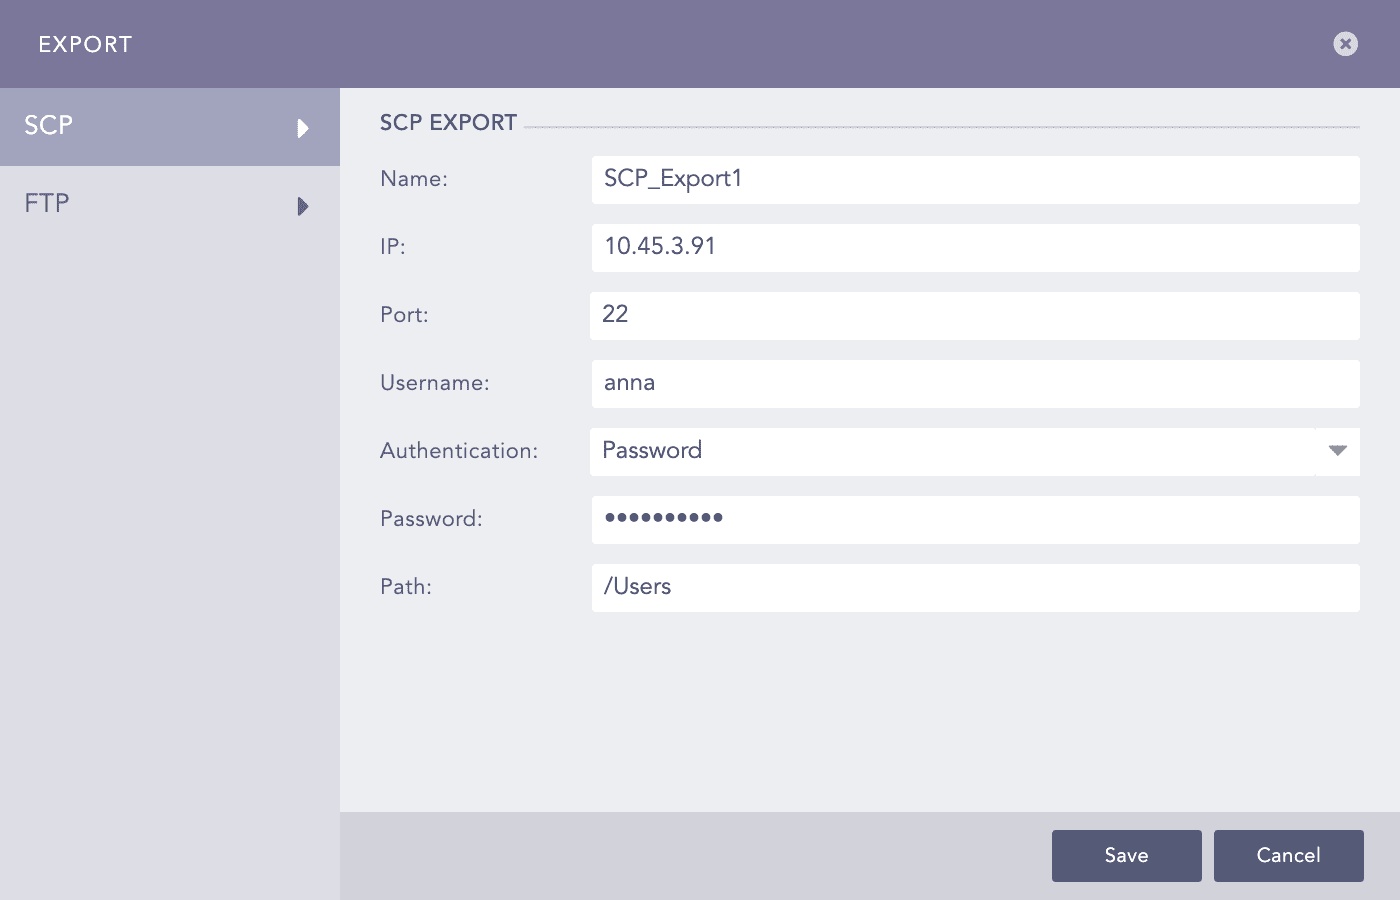Click the SCP section arrow icon
Viewport: 1400px width, 900px height.
tap(303, 127)
